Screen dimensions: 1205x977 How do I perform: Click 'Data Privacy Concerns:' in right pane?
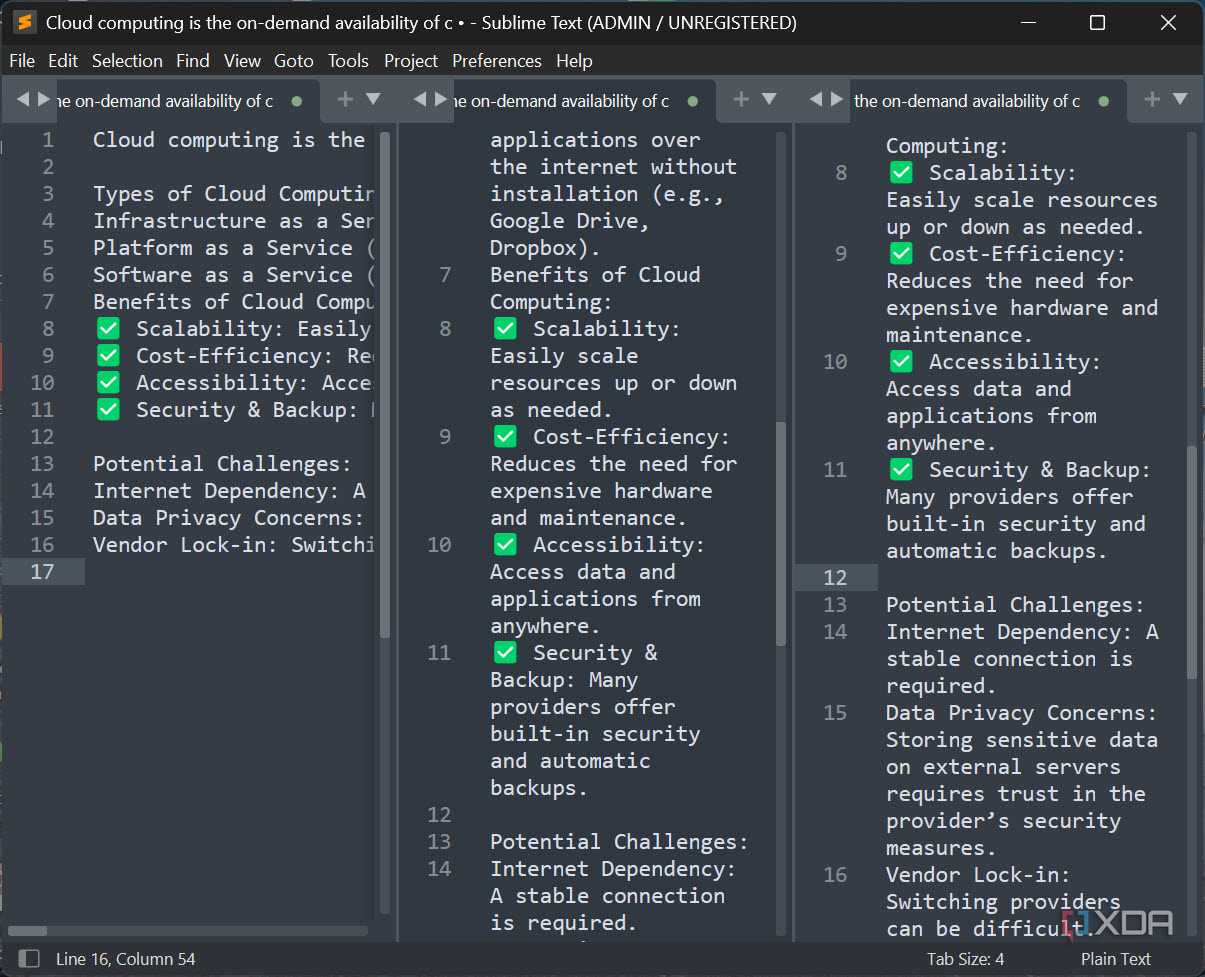pyautogui.click(x=1021, y=713)
